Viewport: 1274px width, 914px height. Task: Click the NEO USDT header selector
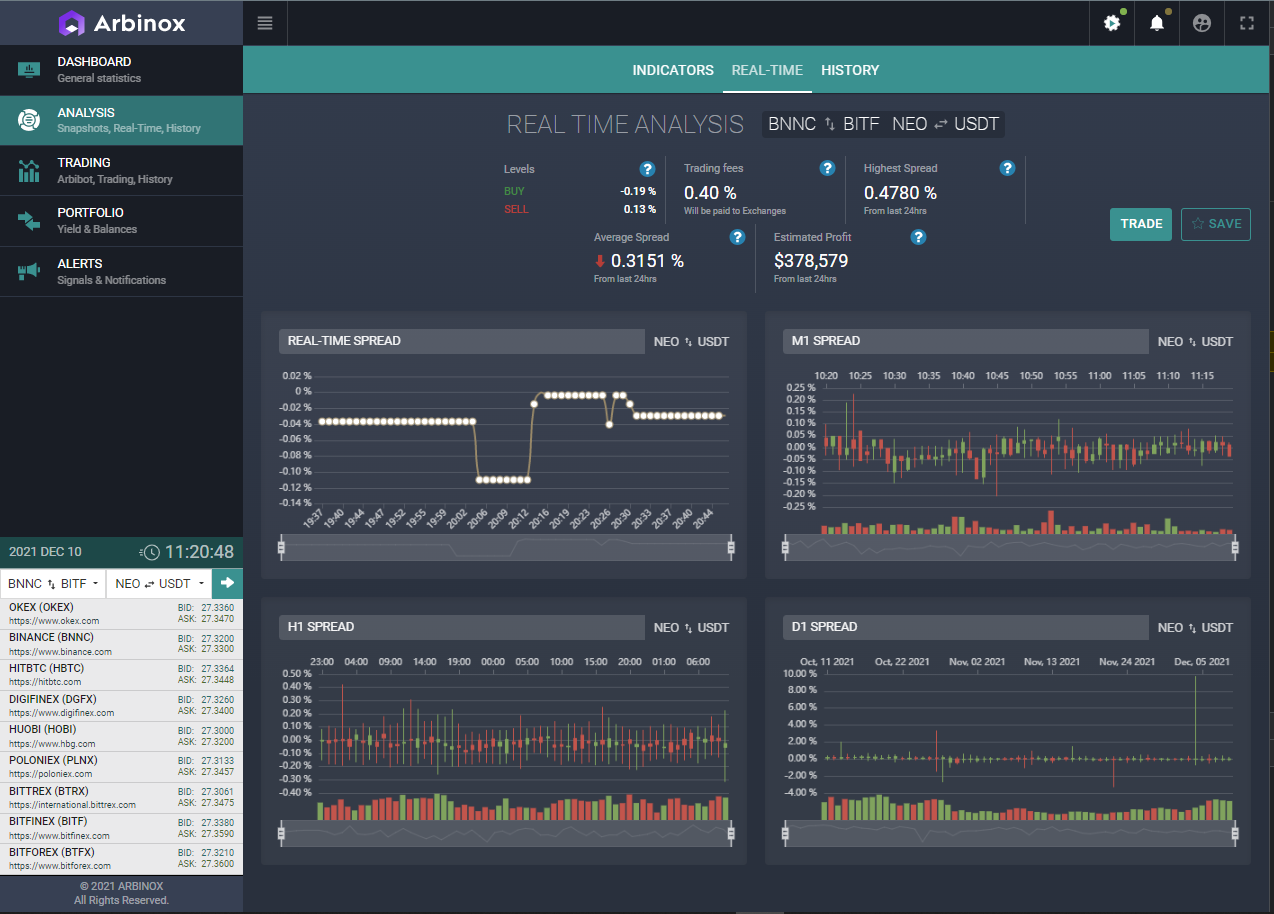pos(944,125)
